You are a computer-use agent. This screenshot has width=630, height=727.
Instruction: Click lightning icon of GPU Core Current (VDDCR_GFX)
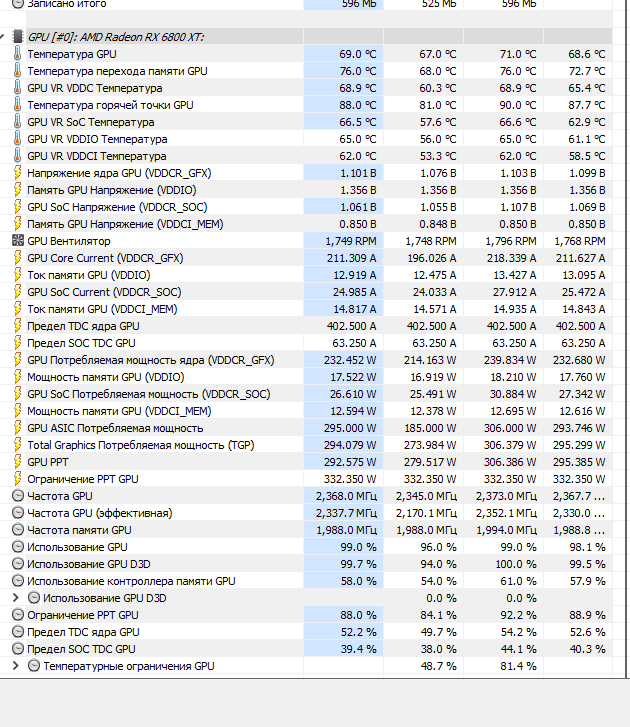click(x=18, y=258)
